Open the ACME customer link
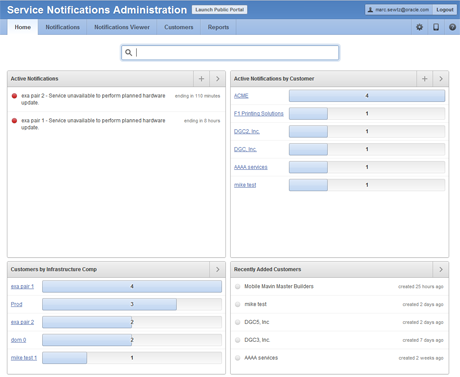This screenshot has width=460, height=377. point(241,96)
